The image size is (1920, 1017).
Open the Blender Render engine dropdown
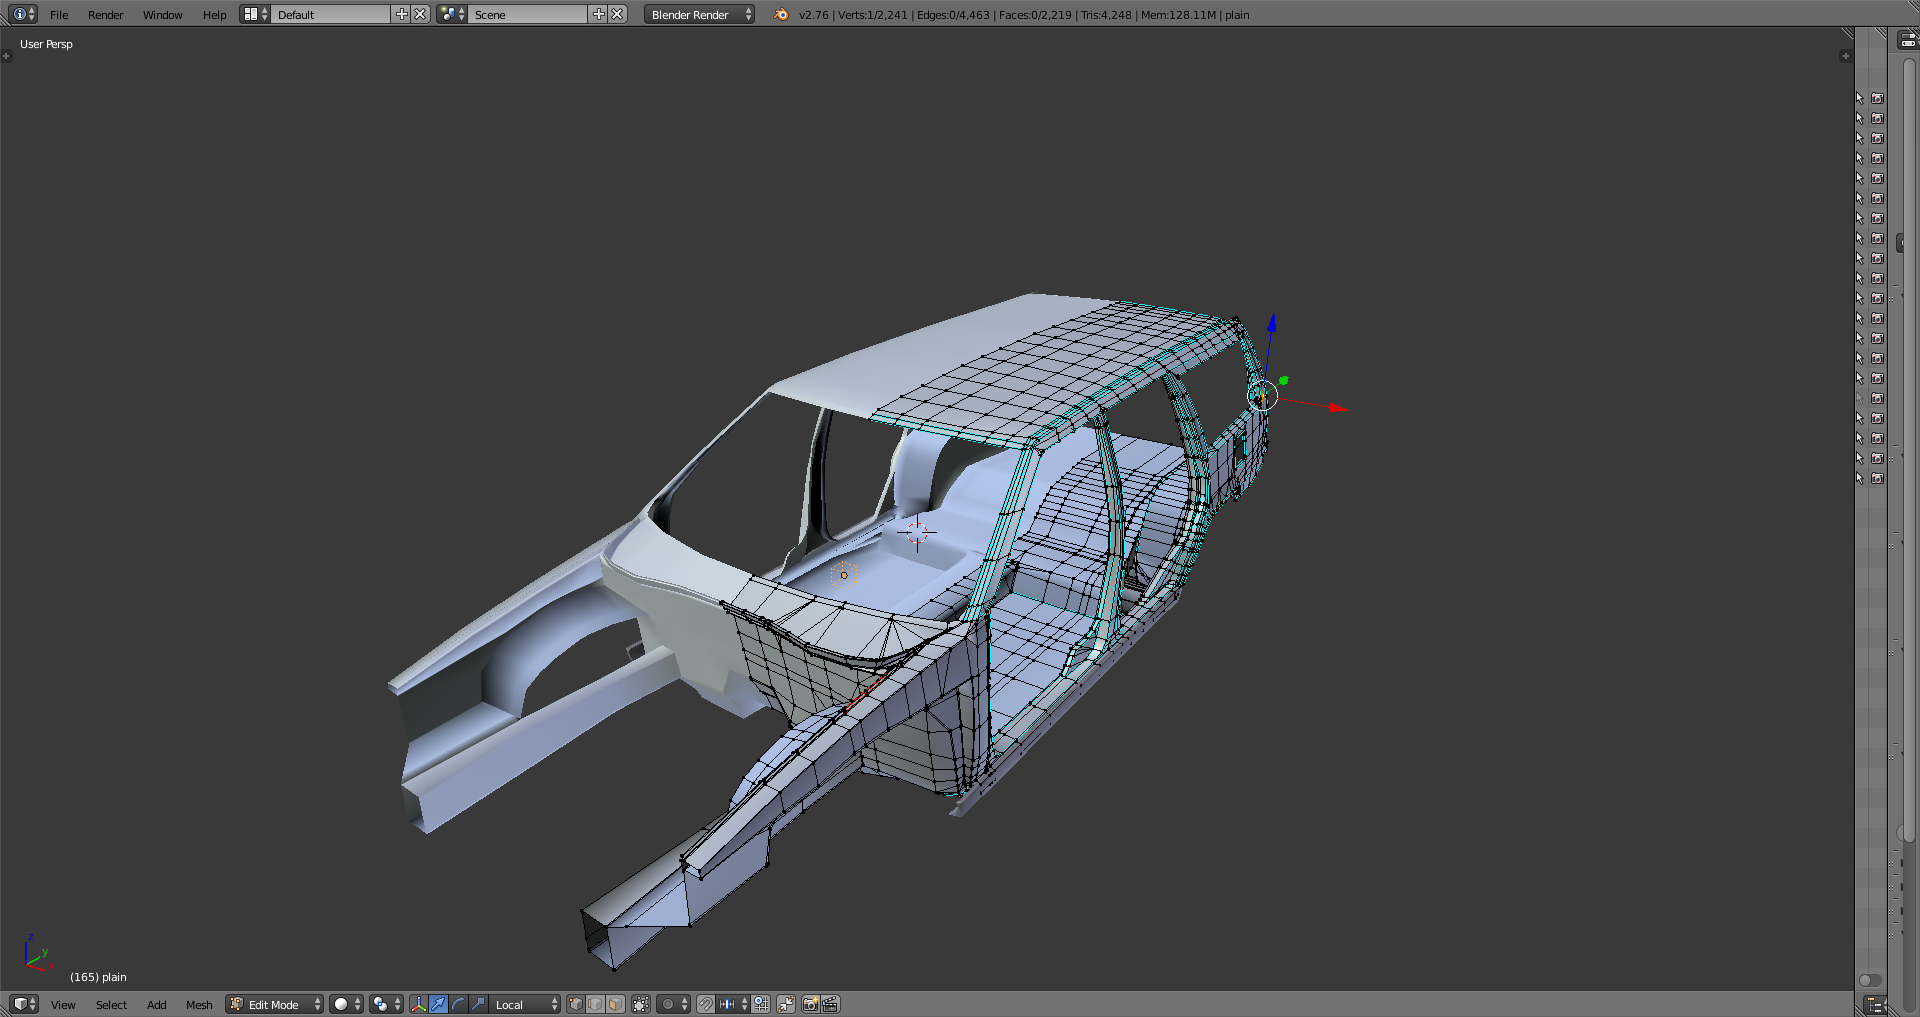click(699, 14)
